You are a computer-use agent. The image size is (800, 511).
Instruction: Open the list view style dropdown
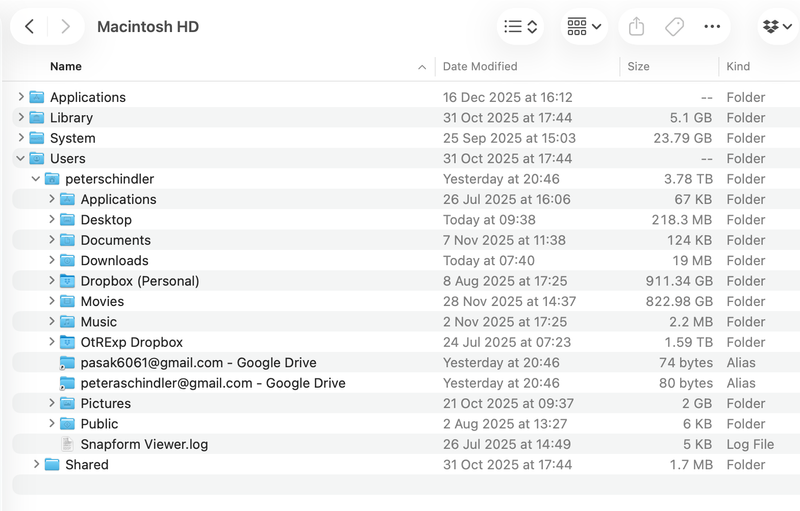point(521,27)
